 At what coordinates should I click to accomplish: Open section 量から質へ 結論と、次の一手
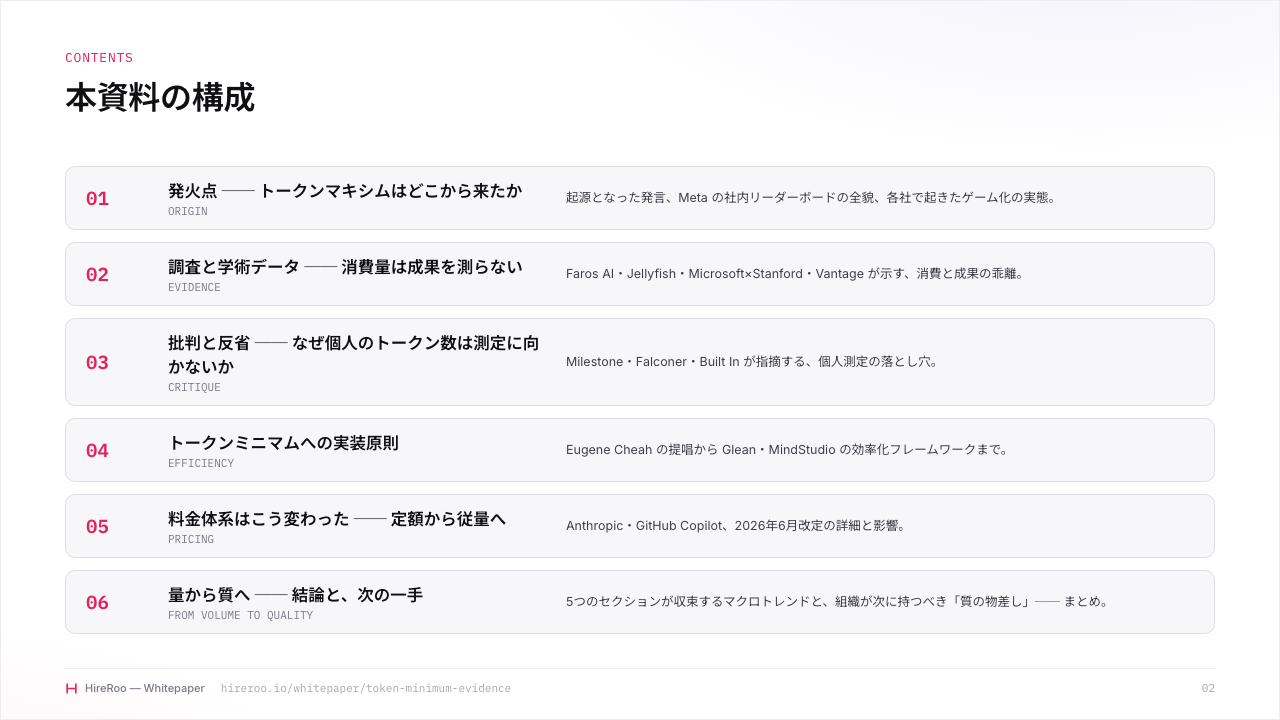296,594
